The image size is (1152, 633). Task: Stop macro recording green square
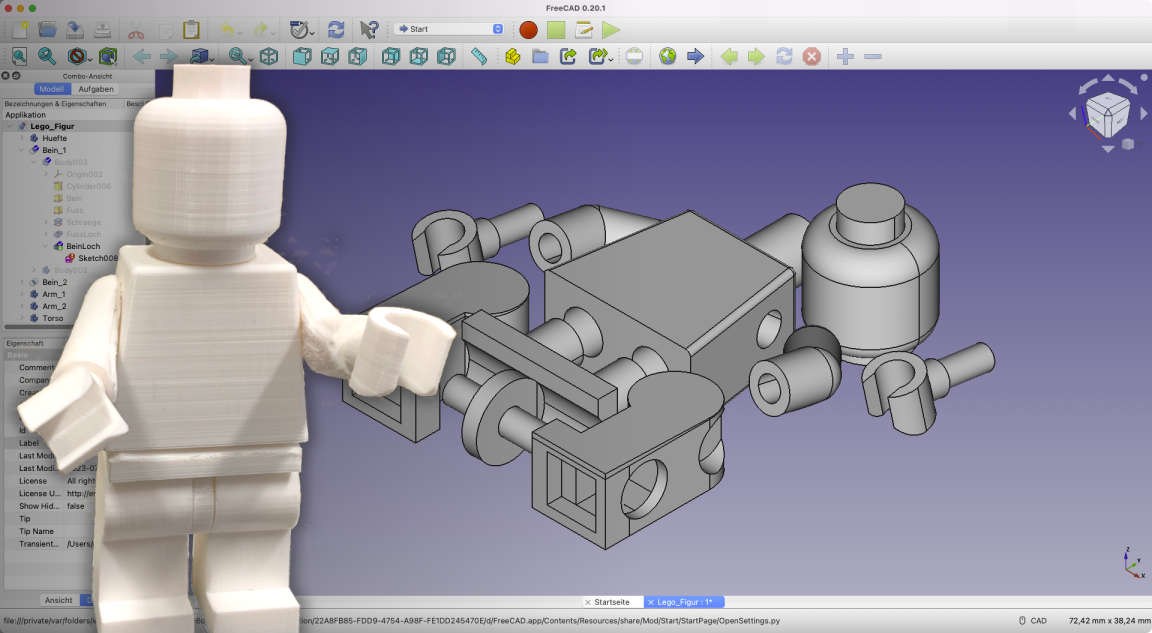(x=556, y=29)
